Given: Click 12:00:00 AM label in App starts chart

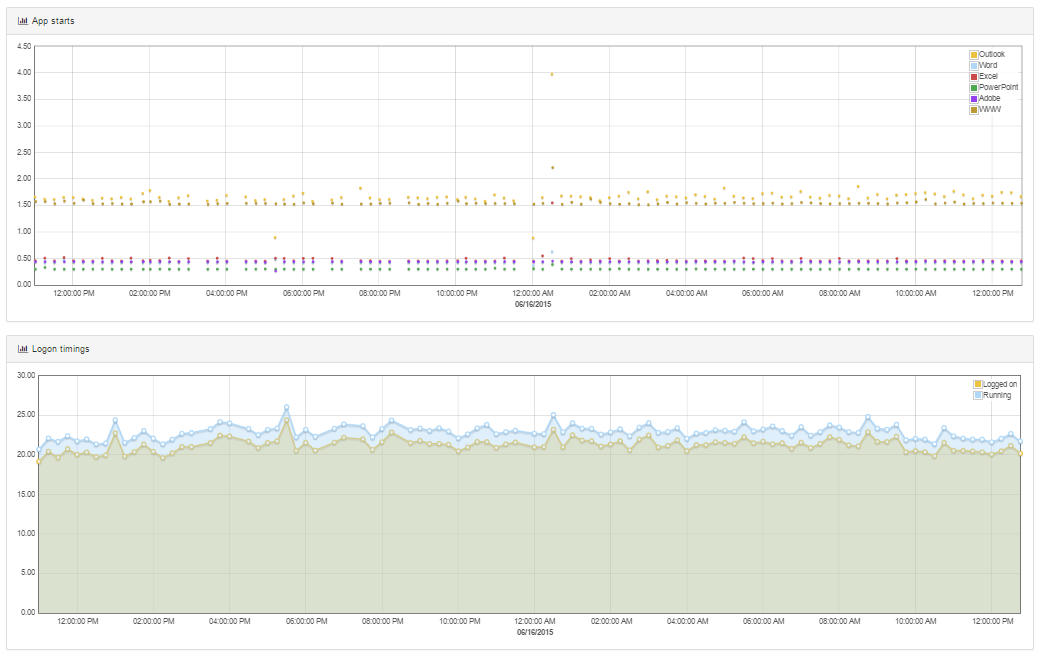Looking at the screenshot, I should [x=533, y=293].
